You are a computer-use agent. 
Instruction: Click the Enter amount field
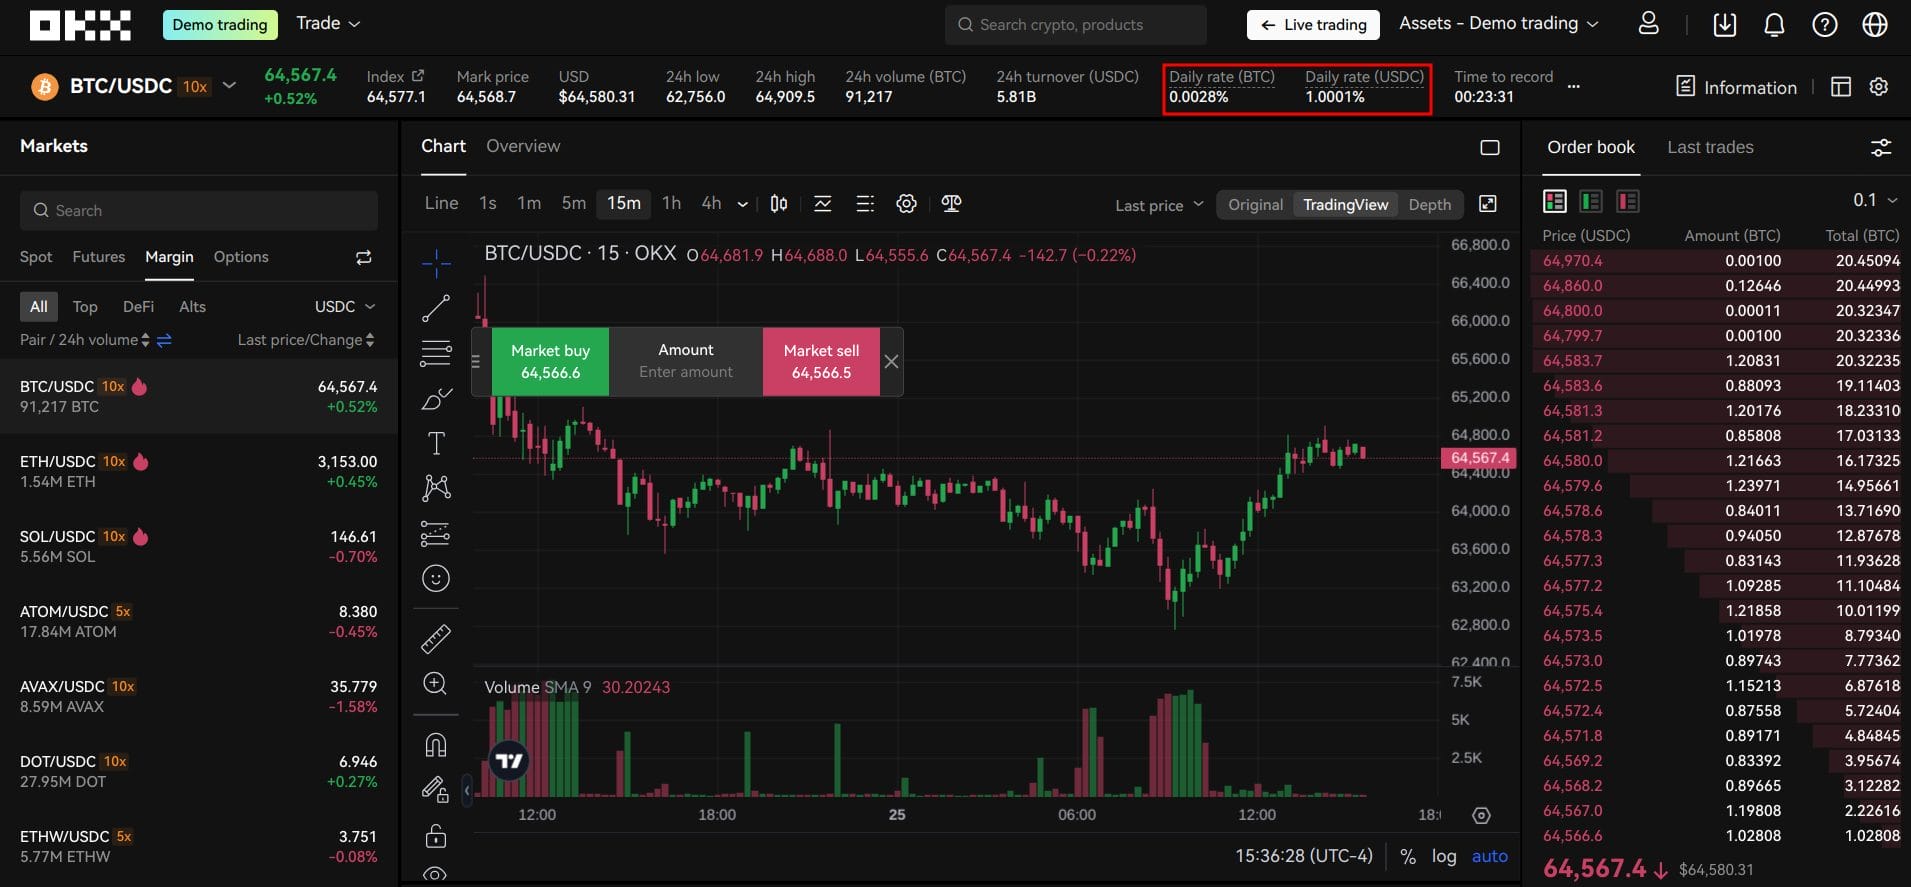point(686,372)
